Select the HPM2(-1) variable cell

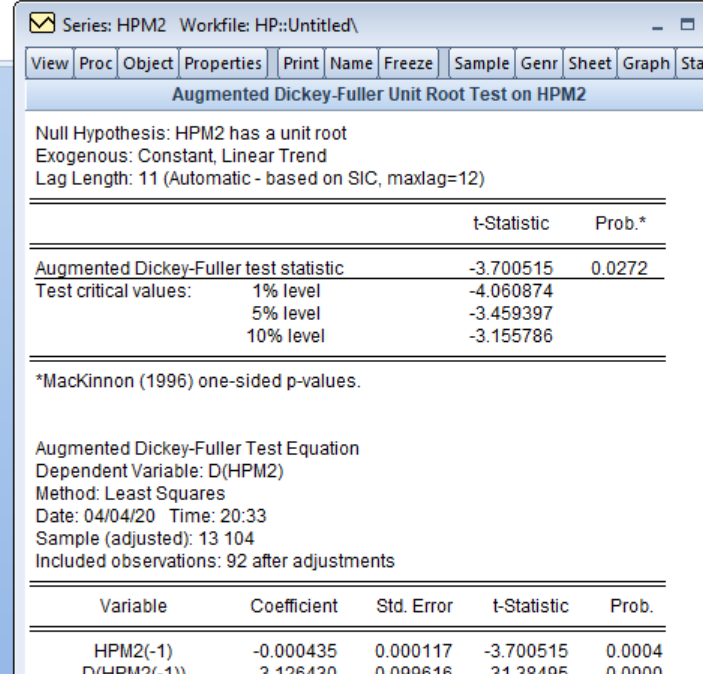coord(133,651)
